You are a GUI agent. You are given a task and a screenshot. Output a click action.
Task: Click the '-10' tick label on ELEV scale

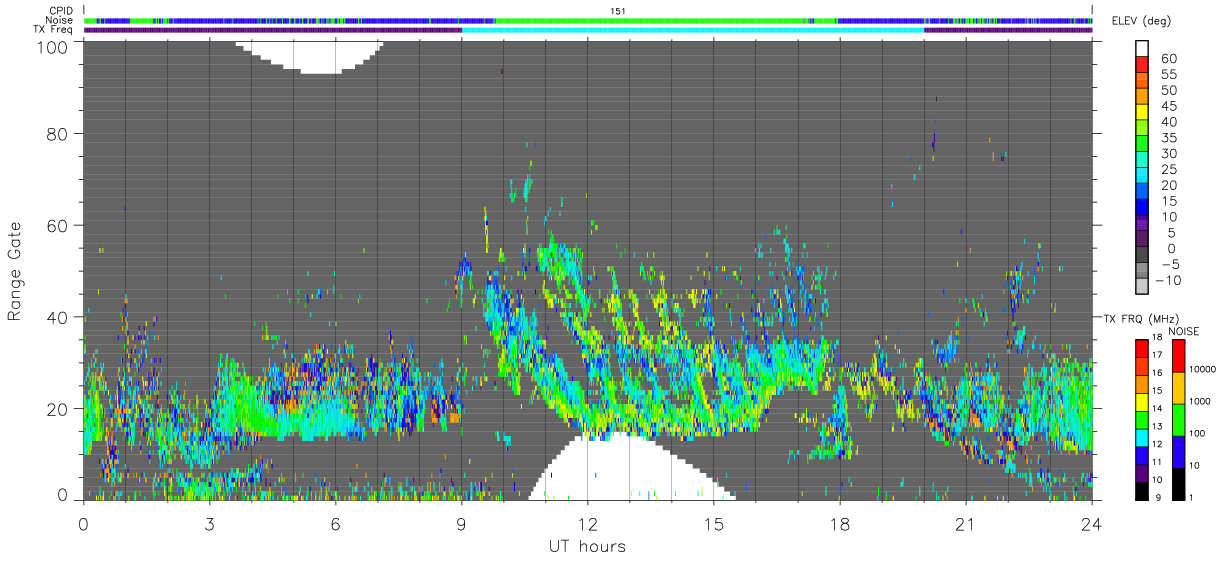click(1170, 279)
